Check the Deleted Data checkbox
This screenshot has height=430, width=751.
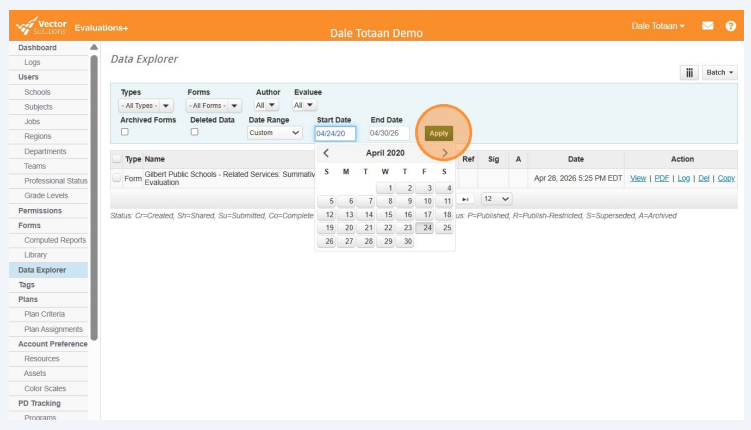[x=194, y=132]
